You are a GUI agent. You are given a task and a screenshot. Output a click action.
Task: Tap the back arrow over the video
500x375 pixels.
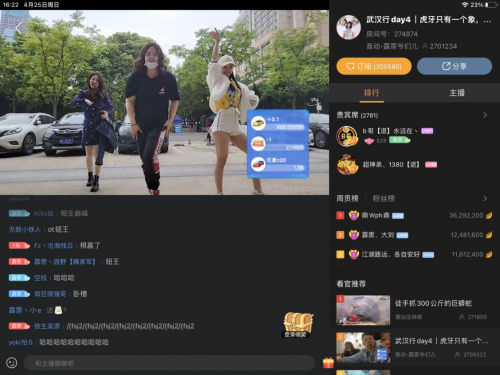(18, 28)
